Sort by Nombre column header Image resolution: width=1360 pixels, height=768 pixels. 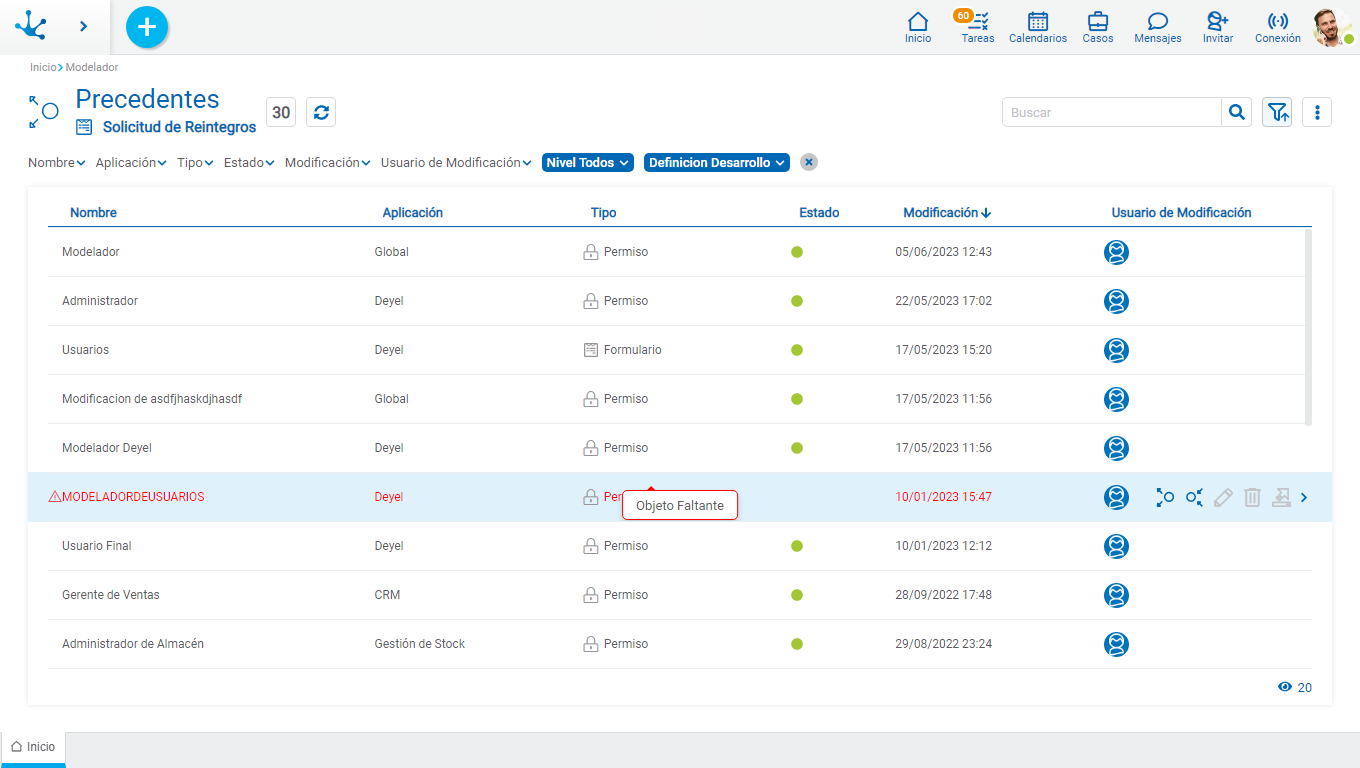93,212
